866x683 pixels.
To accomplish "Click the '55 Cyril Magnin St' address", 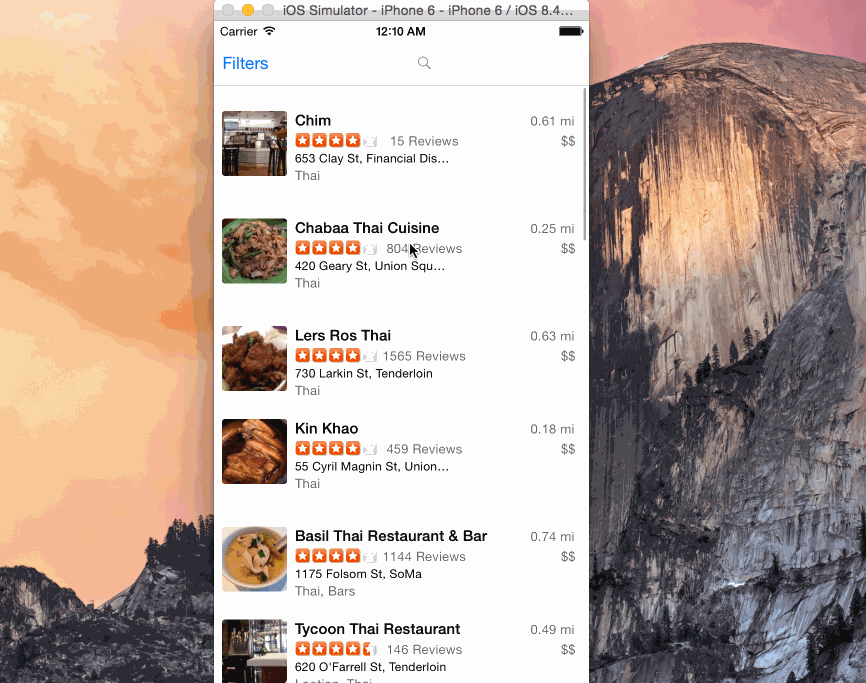I will tap(372, 467).
